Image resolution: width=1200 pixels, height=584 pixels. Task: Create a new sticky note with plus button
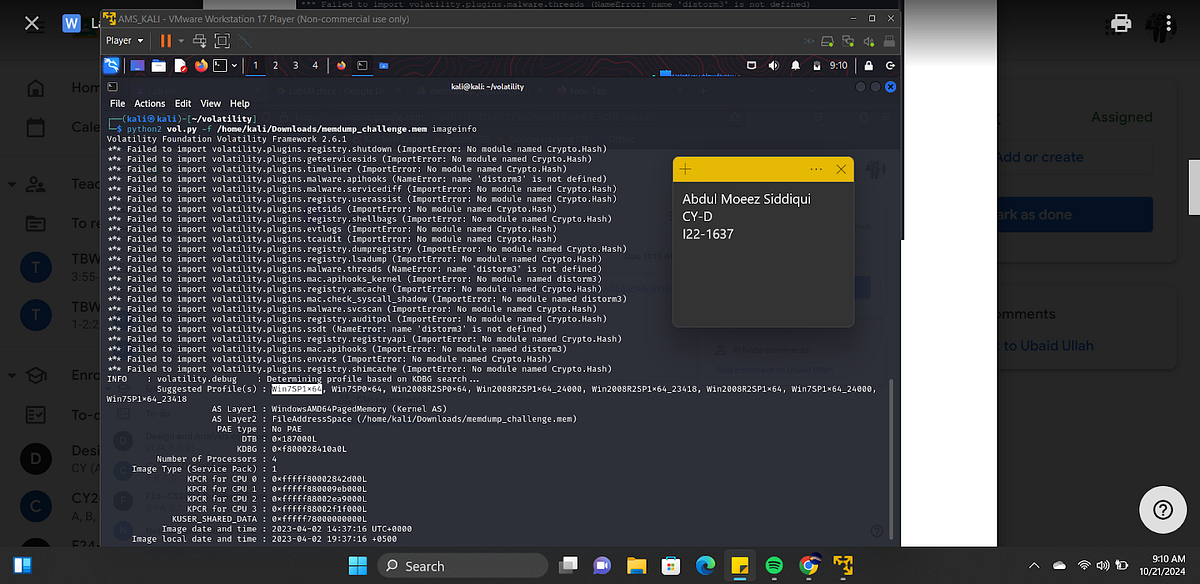pyautogui.click(x=684, y=169)
